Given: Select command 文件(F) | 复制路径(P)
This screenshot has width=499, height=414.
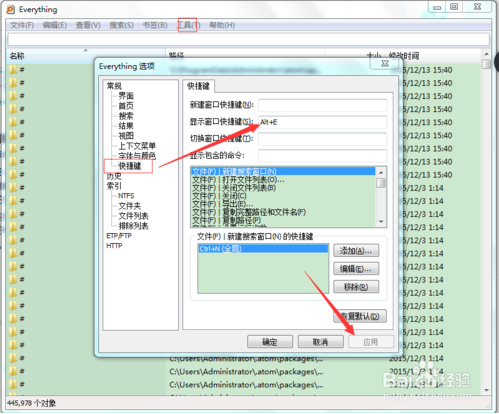Looking at the screenshot, I should [x=283, y=220].
